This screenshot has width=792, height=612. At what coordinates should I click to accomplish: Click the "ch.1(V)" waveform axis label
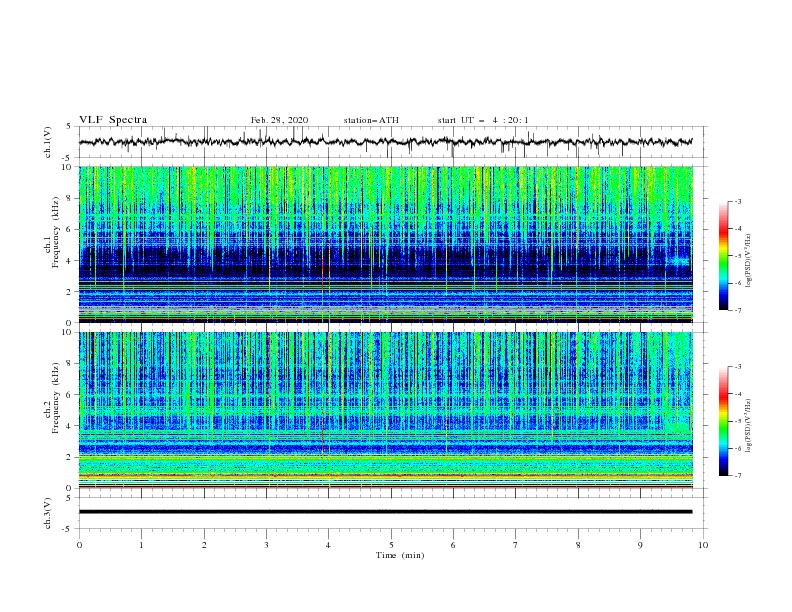(x=48, y=142)
